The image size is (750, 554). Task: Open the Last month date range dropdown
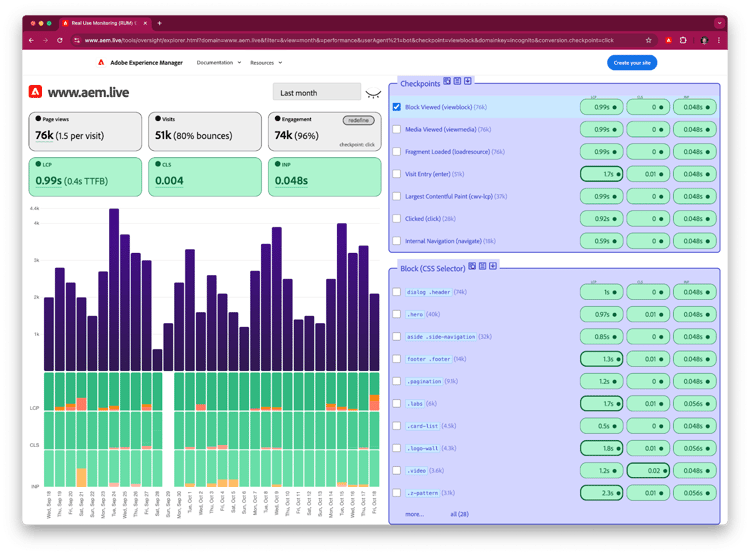[317, 92]
